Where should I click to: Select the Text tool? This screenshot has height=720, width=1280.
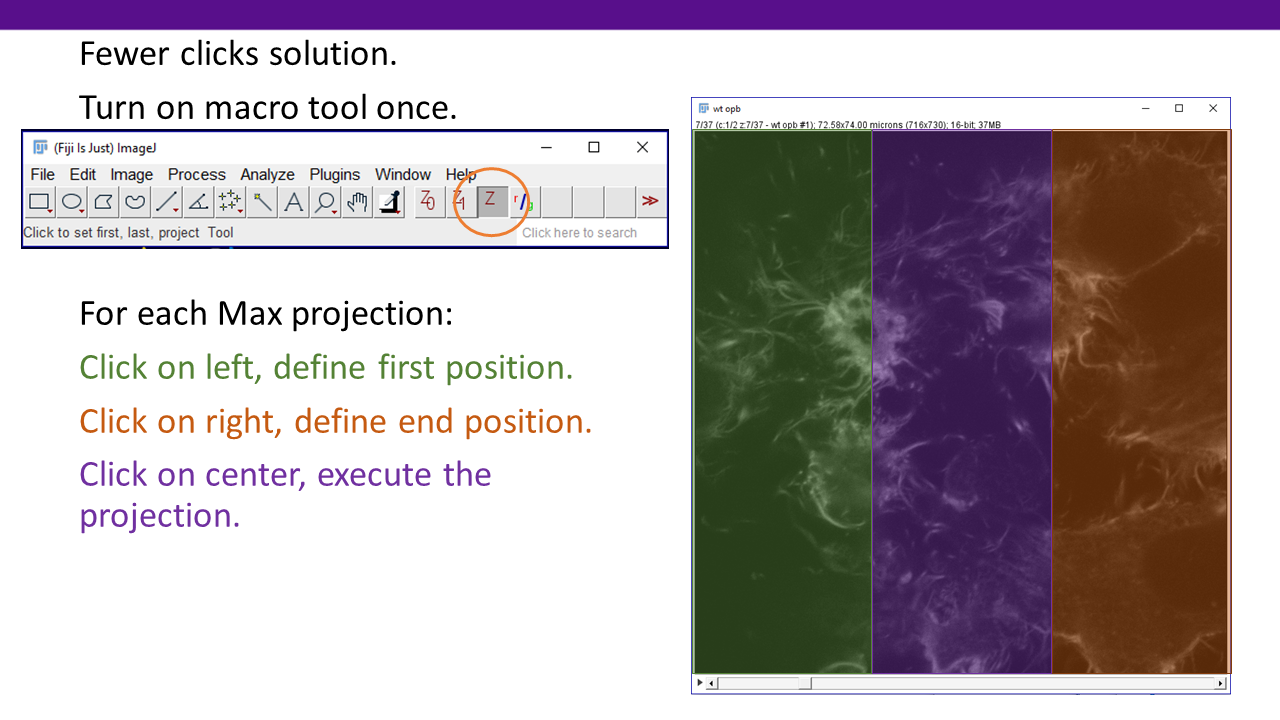pos(294,203)
